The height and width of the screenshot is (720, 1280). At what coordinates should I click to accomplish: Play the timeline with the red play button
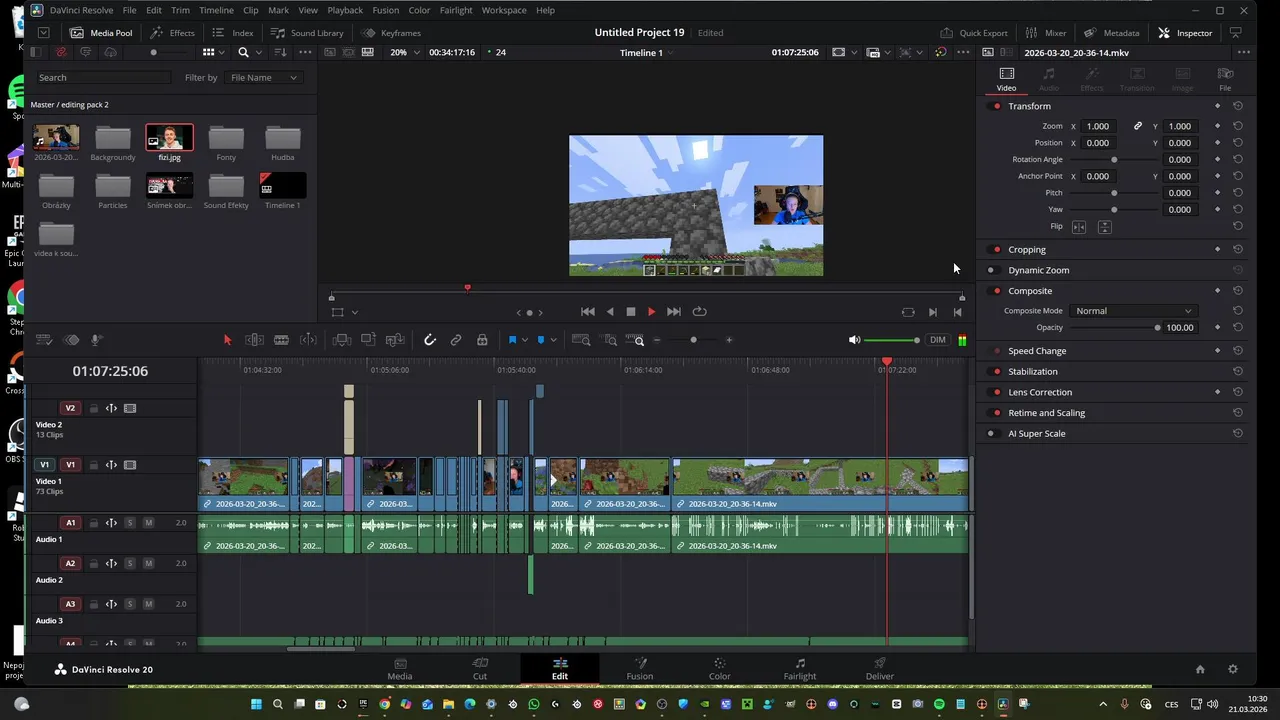[651, 312]
